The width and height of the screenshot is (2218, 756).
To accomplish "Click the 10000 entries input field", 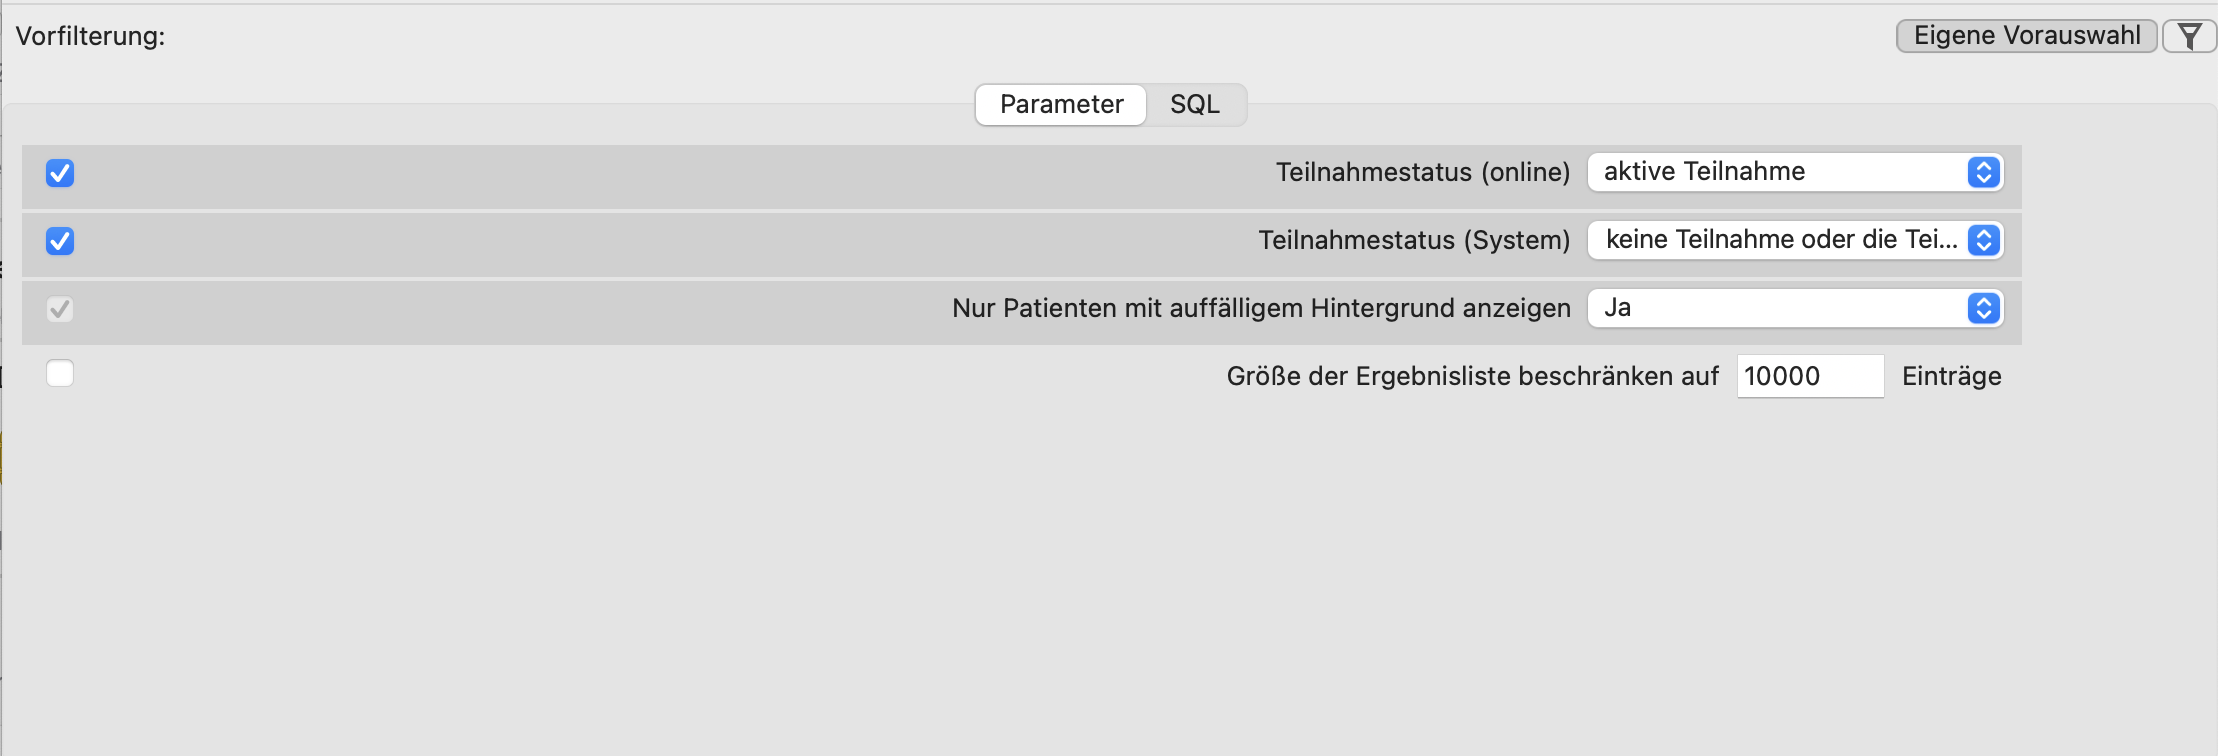I will click(x=1810, y=376).
